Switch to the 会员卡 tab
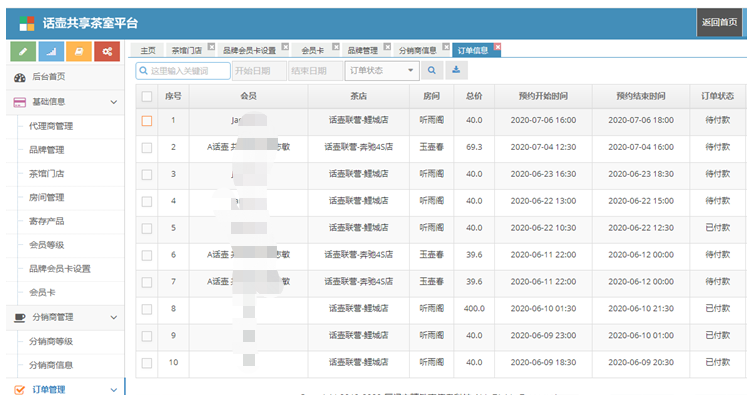747x395 pixels. pyautogui.click(x=313, y=50)
